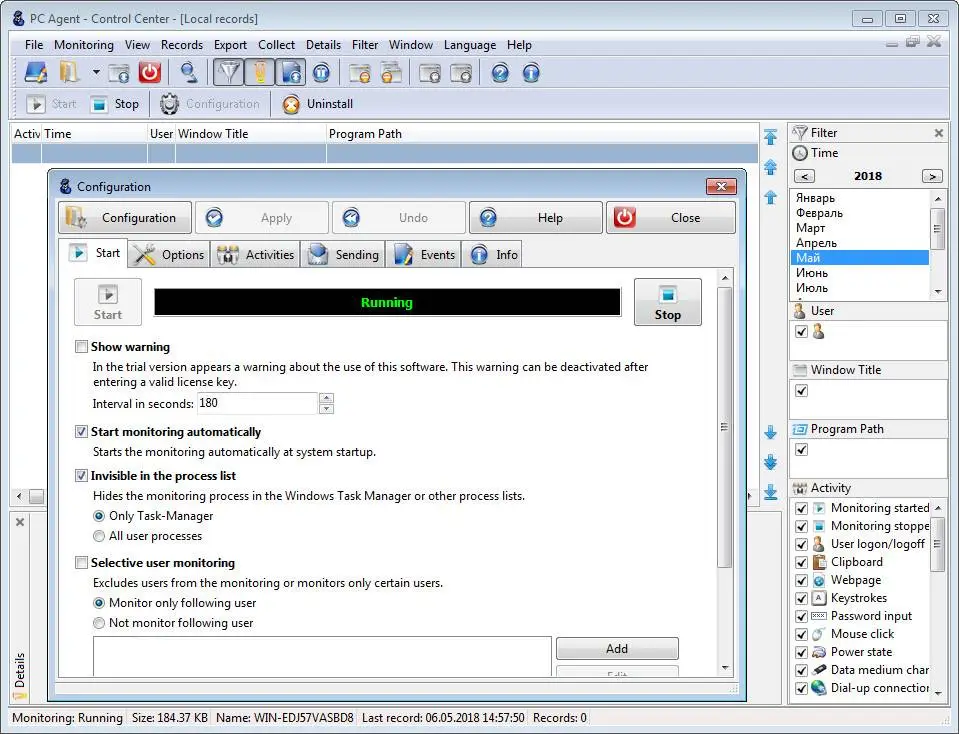Close the Details pane with its X
Viewport: 959px width, 734px height.
coord(20,522)
